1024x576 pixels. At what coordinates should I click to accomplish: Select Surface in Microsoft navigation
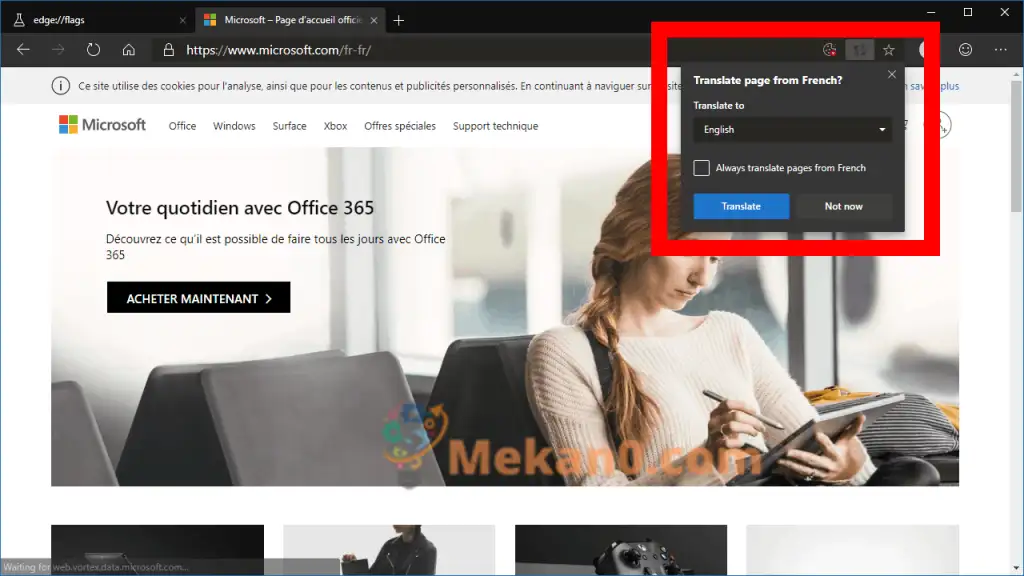click(289, 126)
